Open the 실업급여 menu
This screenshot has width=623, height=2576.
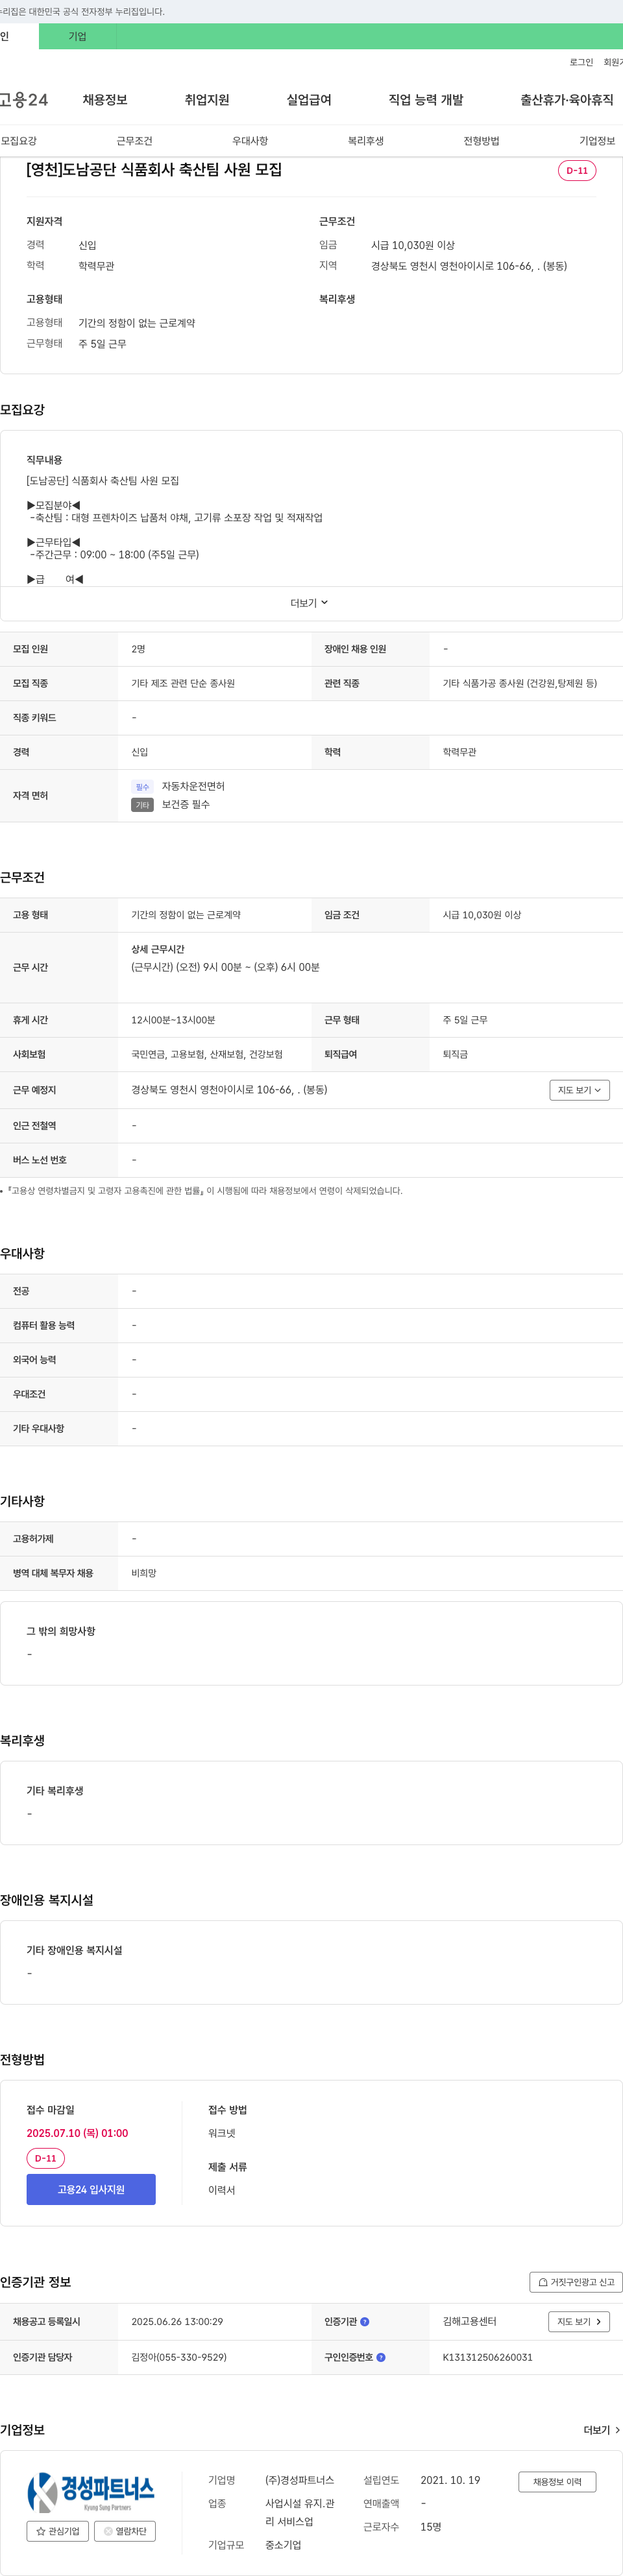(x=309, y=100)
